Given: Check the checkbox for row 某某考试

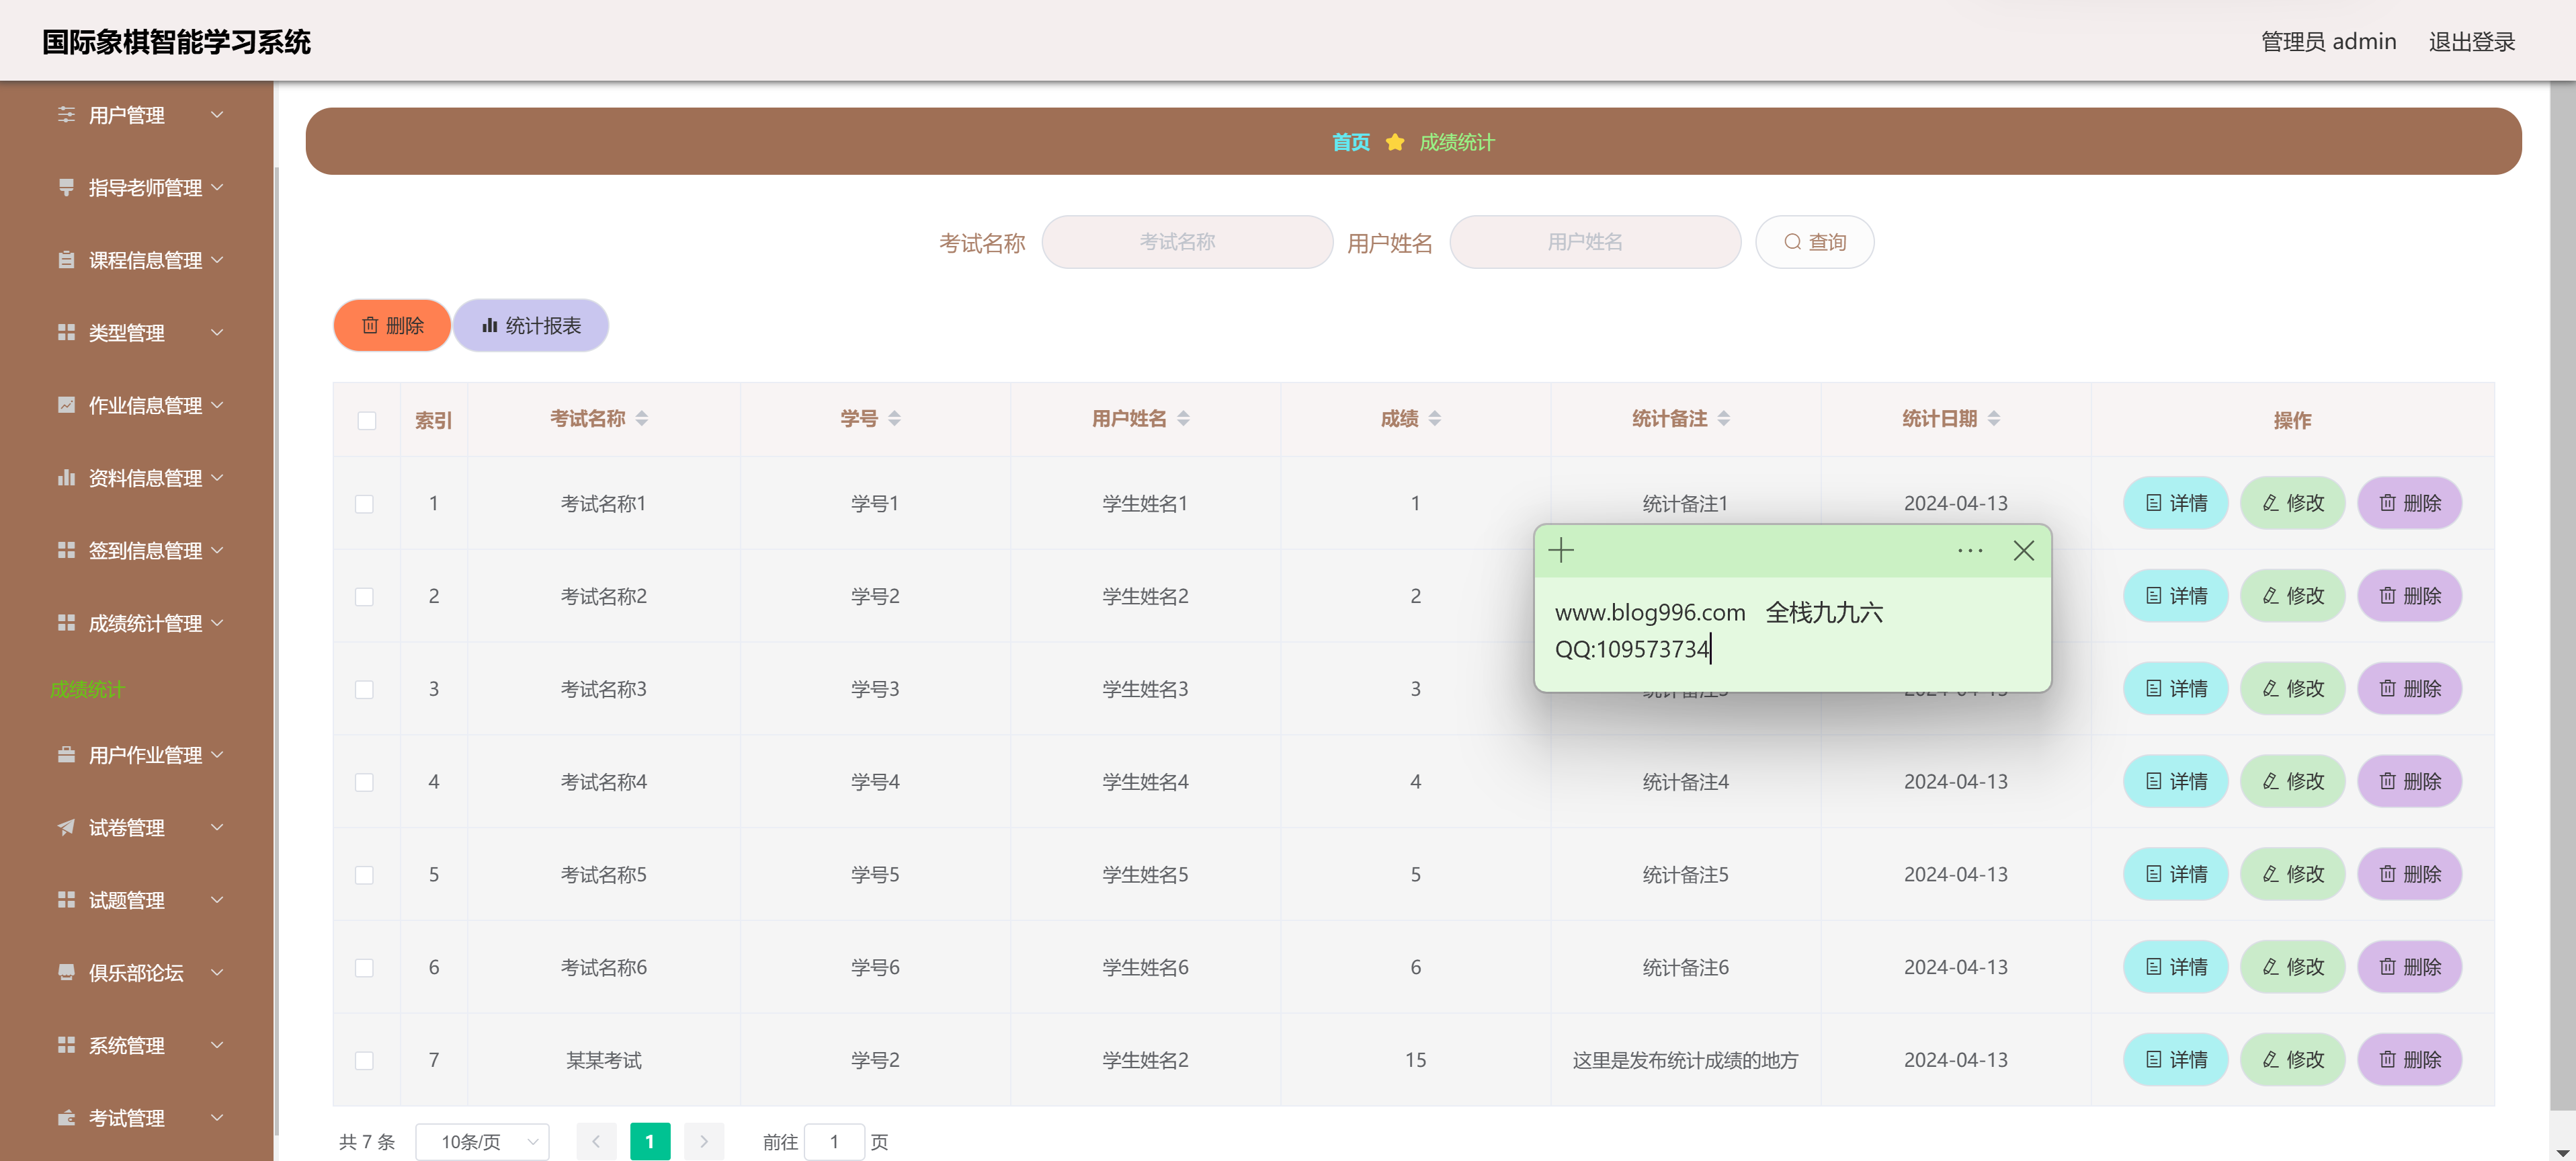Looking at the screenshot, I should click(x=364, y=1060).
